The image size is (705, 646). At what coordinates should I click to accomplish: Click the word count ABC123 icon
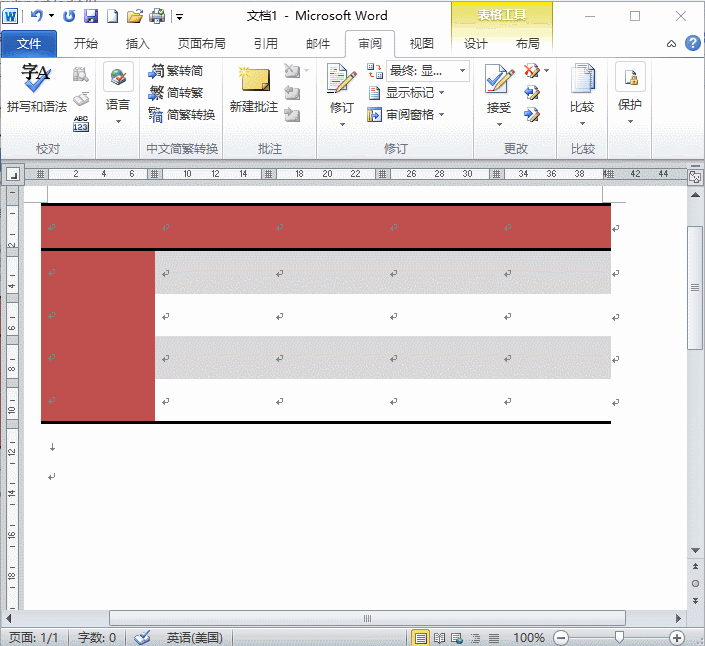(x=81, y=122)
